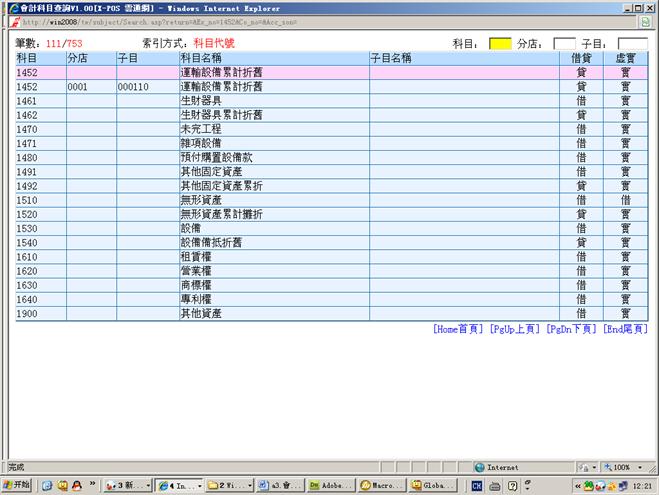659x495 pixels.
Task: Expand the quick launch overflow chevron
Action: point(95,485)
